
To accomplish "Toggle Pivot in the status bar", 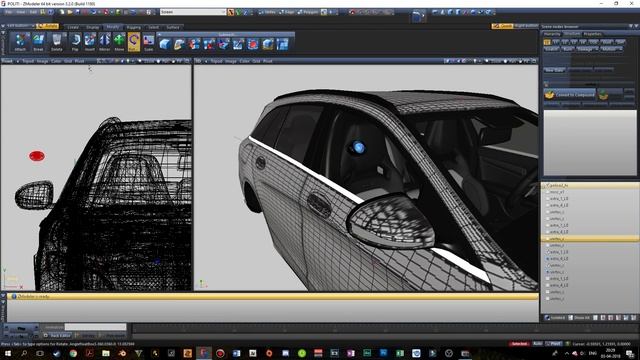I will [553, 344].
